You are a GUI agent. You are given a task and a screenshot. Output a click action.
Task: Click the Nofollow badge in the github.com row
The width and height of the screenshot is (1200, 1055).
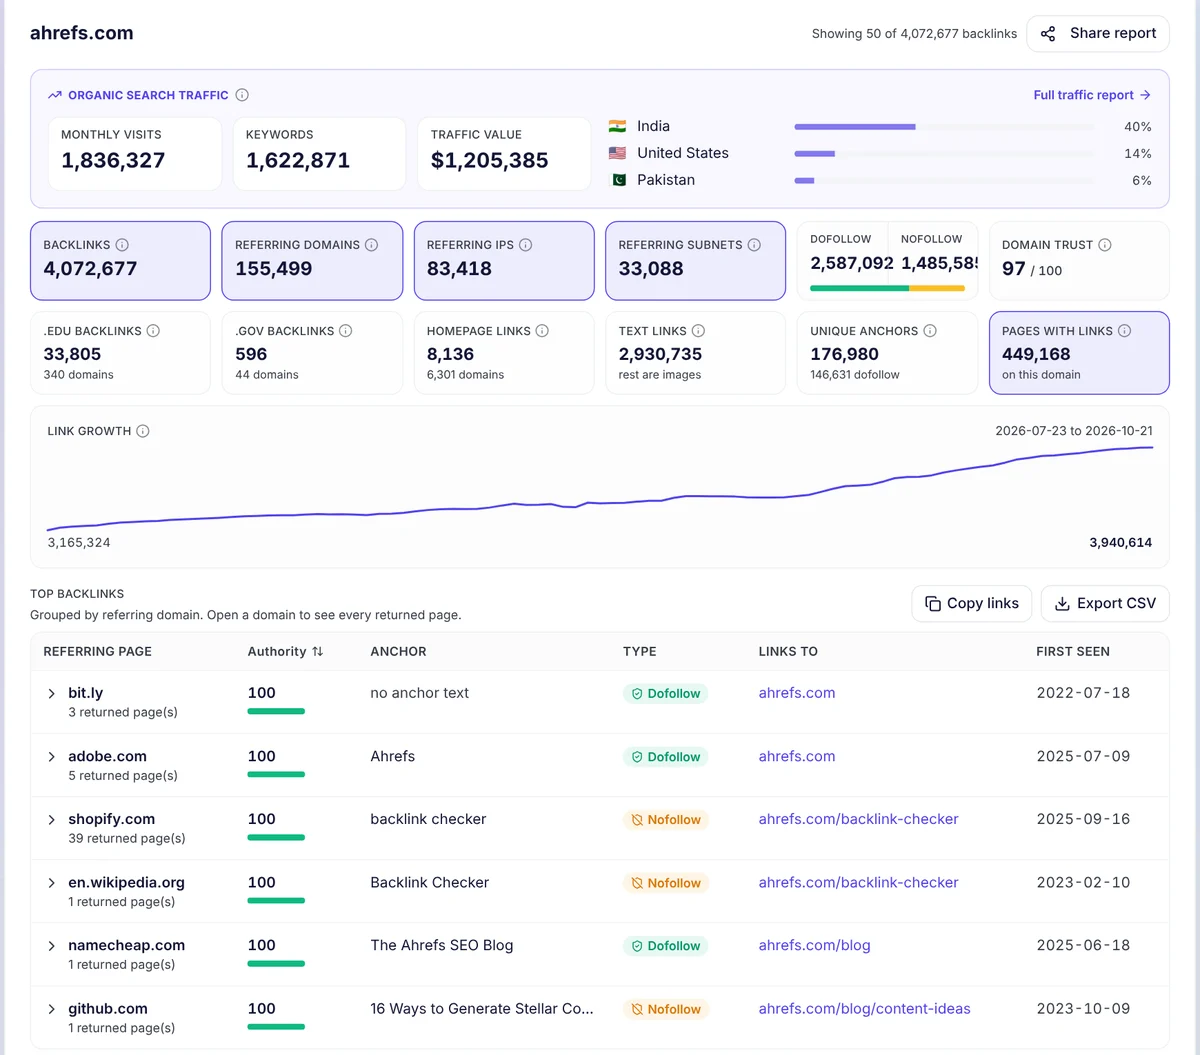[x=665, y=1010]
